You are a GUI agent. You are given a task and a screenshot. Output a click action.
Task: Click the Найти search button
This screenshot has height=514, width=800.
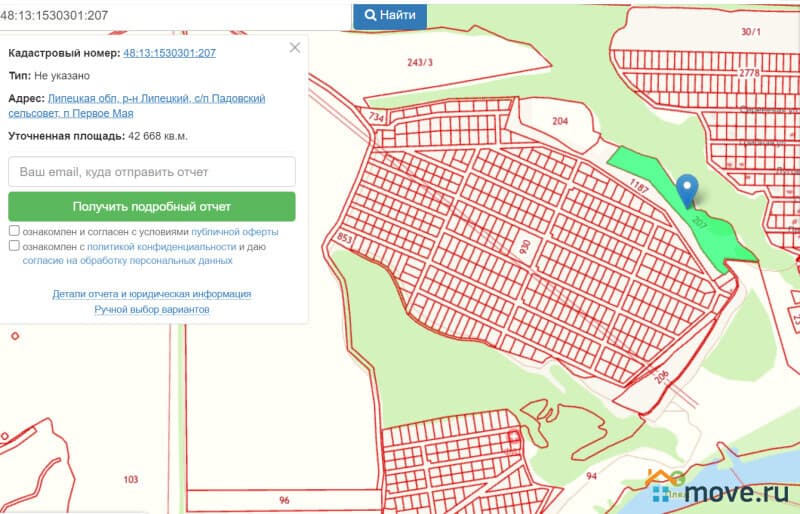[x=390, y=15]
